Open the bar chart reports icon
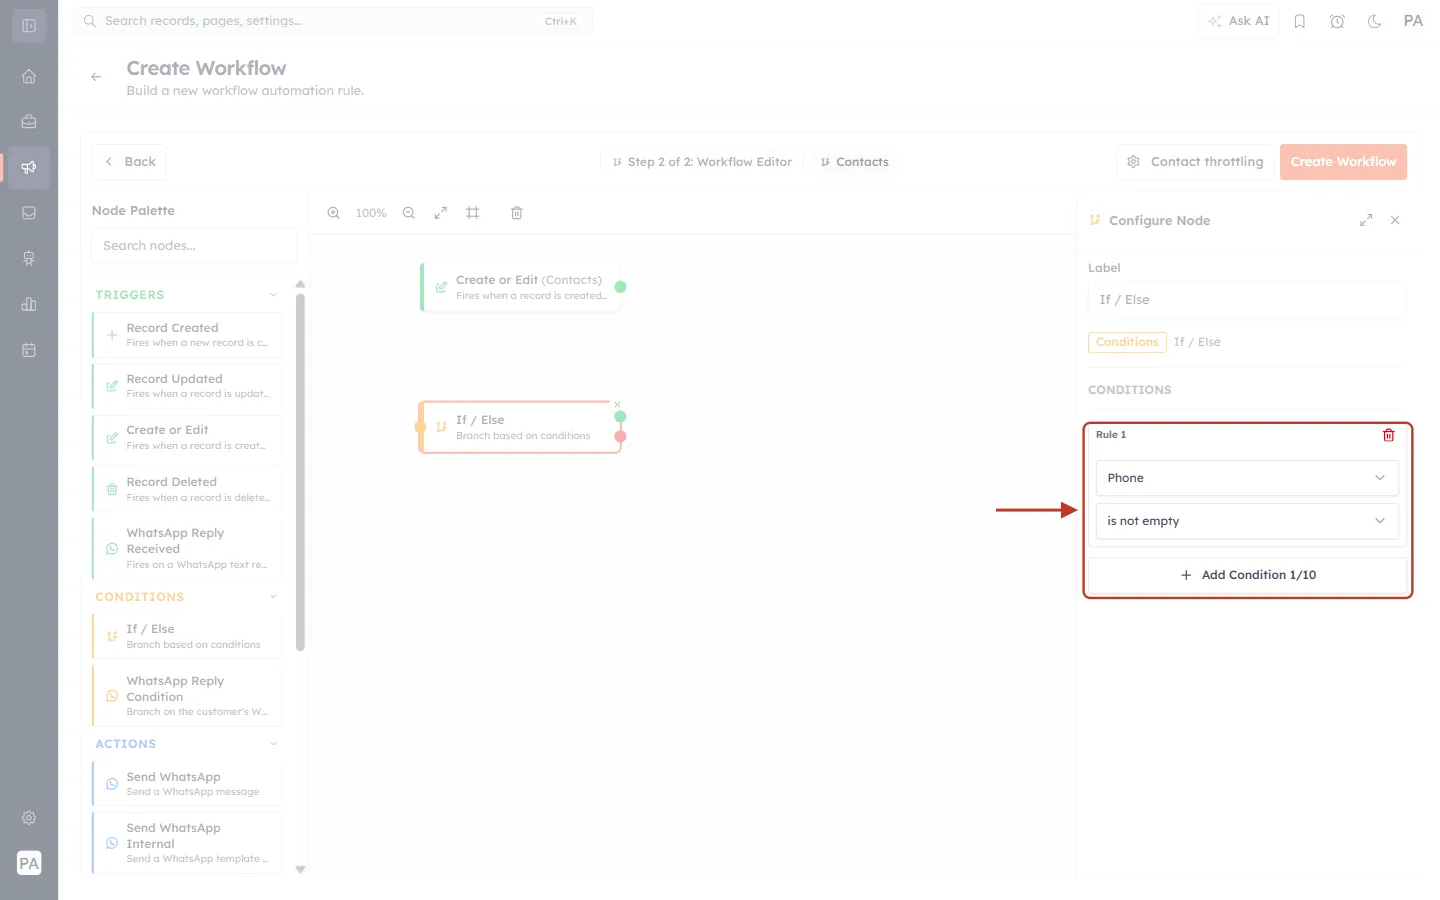1440x900 pixels. (29, 304)
